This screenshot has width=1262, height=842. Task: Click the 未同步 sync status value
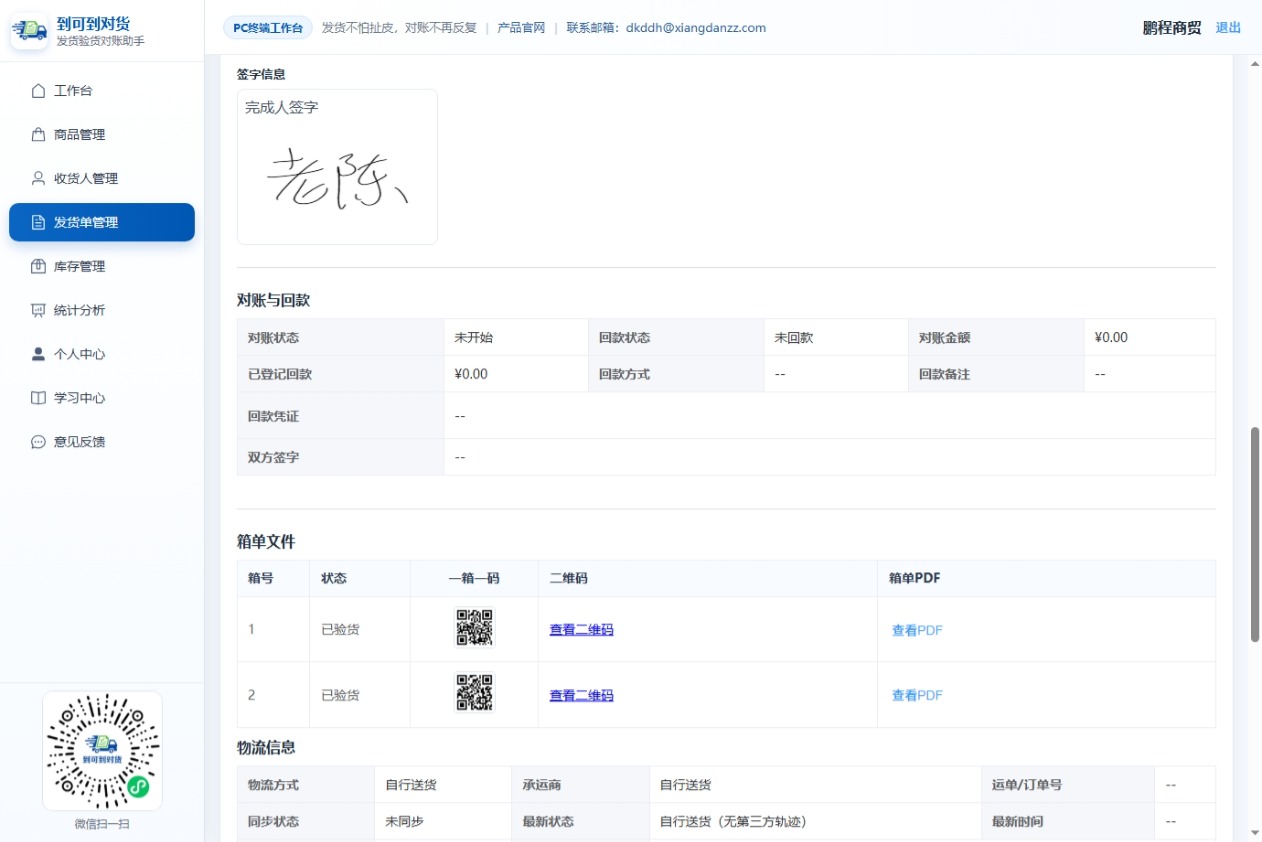pyautogui.click(x=404, y=821)
